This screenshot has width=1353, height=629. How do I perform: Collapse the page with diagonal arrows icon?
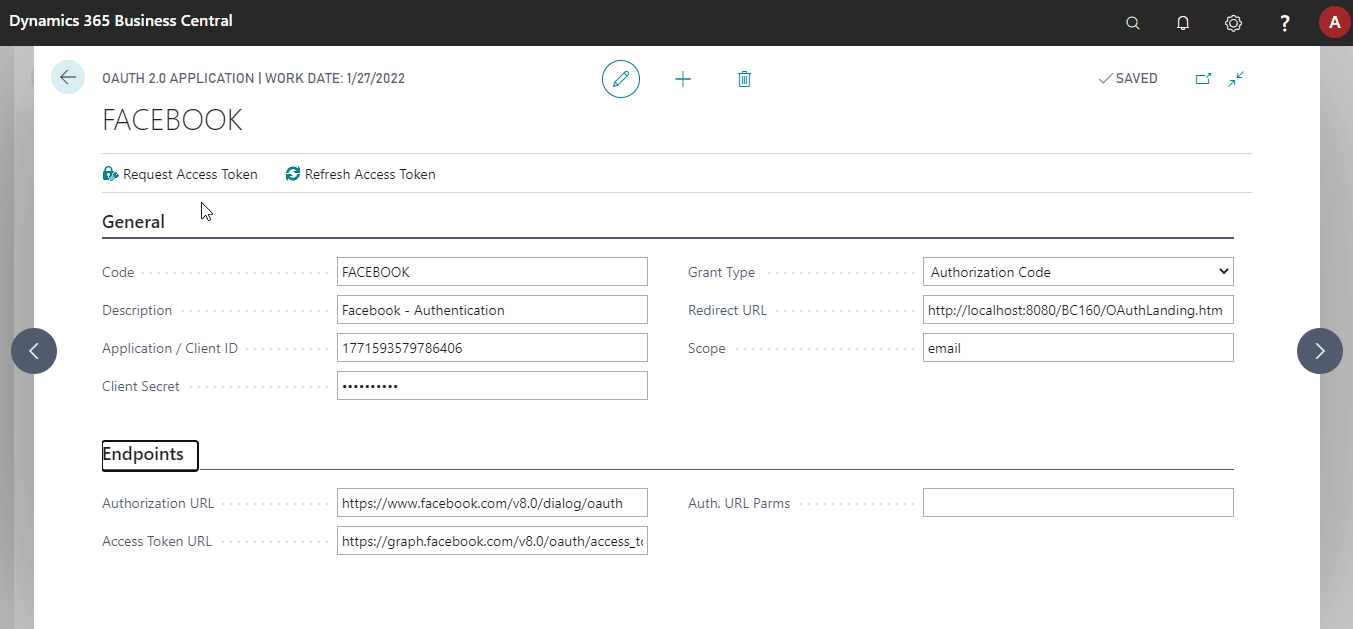(1237, 78)
